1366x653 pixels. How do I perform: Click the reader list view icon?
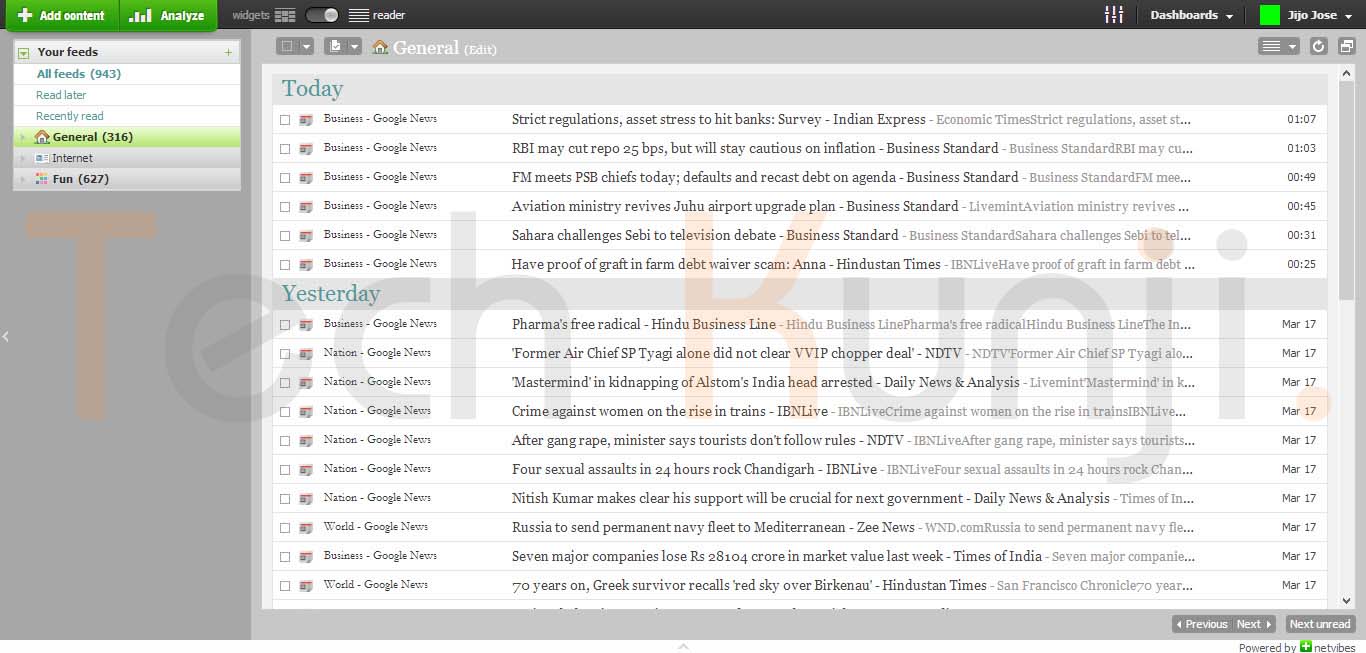click(359, 15)
